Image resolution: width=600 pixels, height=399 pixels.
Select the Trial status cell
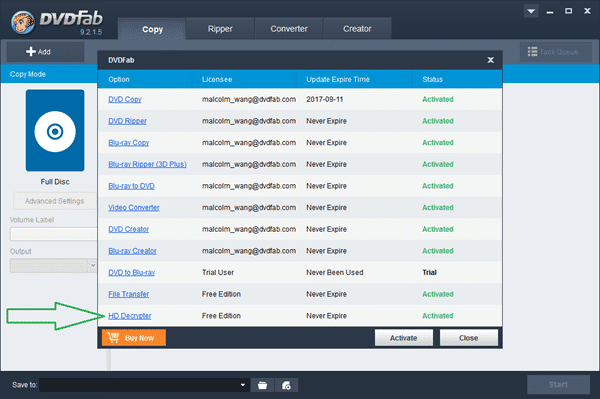pos(429,272)
